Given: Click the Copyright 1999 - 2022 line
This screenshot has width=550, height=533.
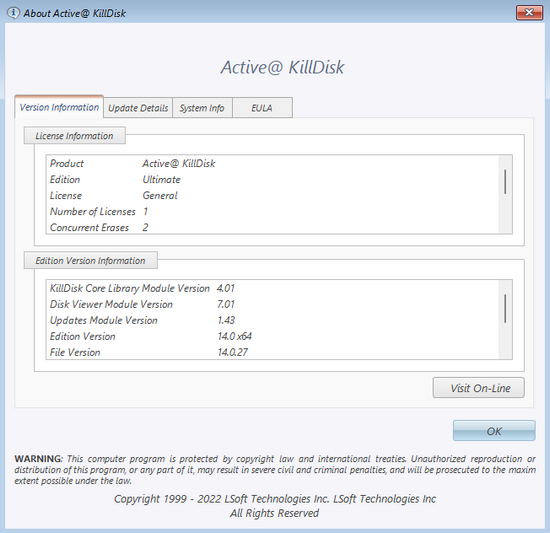Looking at the screenshot, I should coord(275,499).
